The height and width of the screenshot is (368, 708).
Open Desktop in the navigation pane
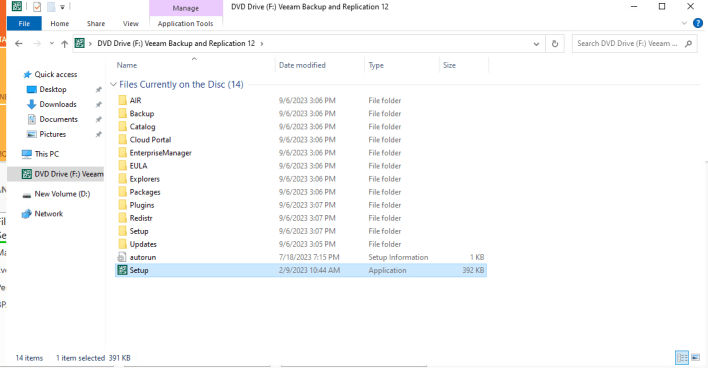[53, 89]
